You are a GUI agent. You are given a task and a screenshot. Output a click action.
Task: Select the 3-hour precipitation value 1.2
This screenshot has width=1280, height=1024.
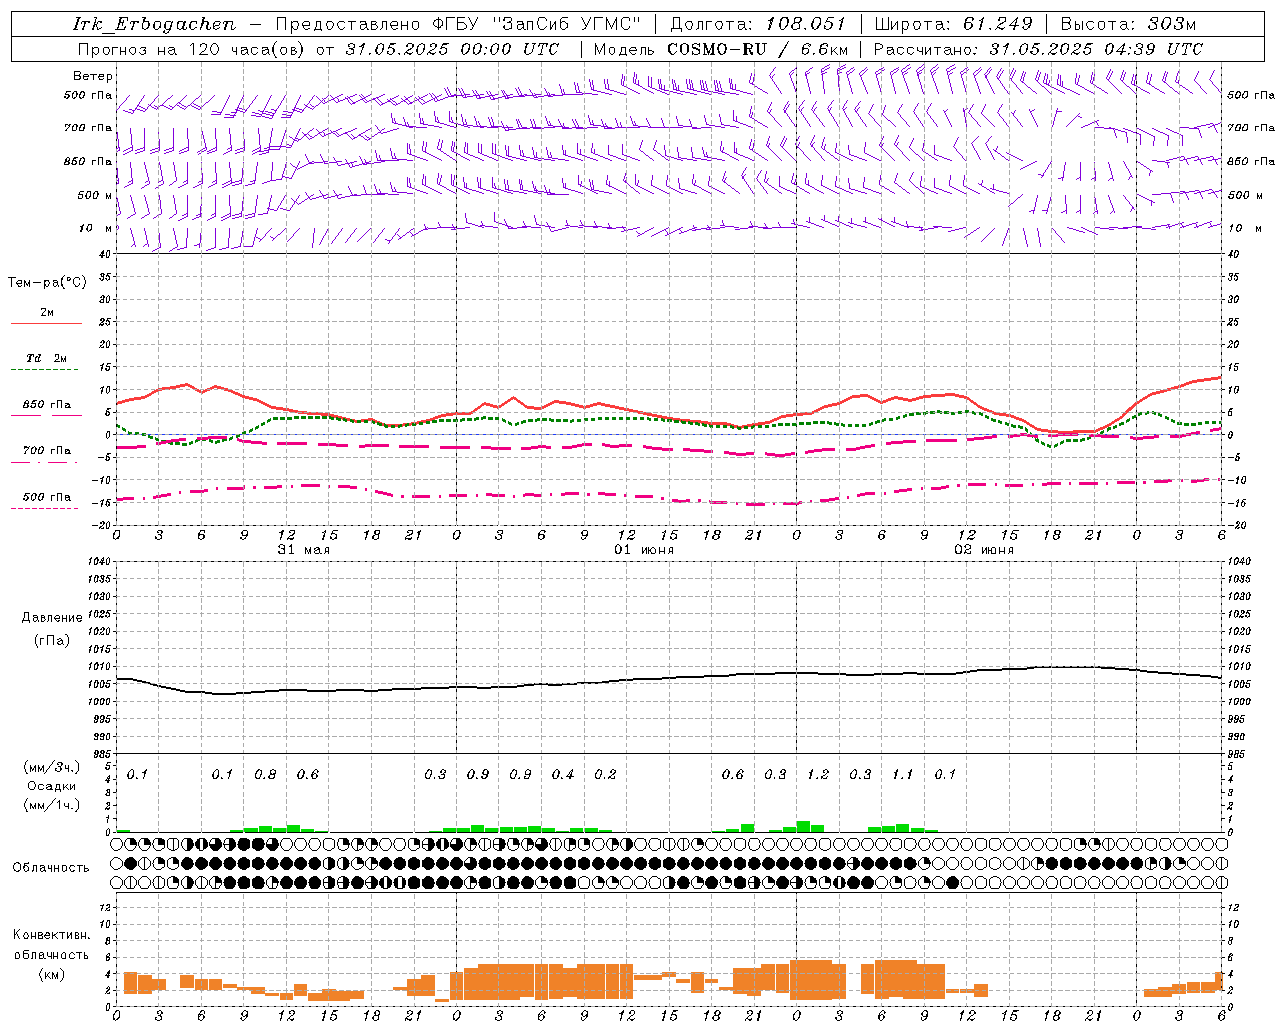tap(818, 775)
